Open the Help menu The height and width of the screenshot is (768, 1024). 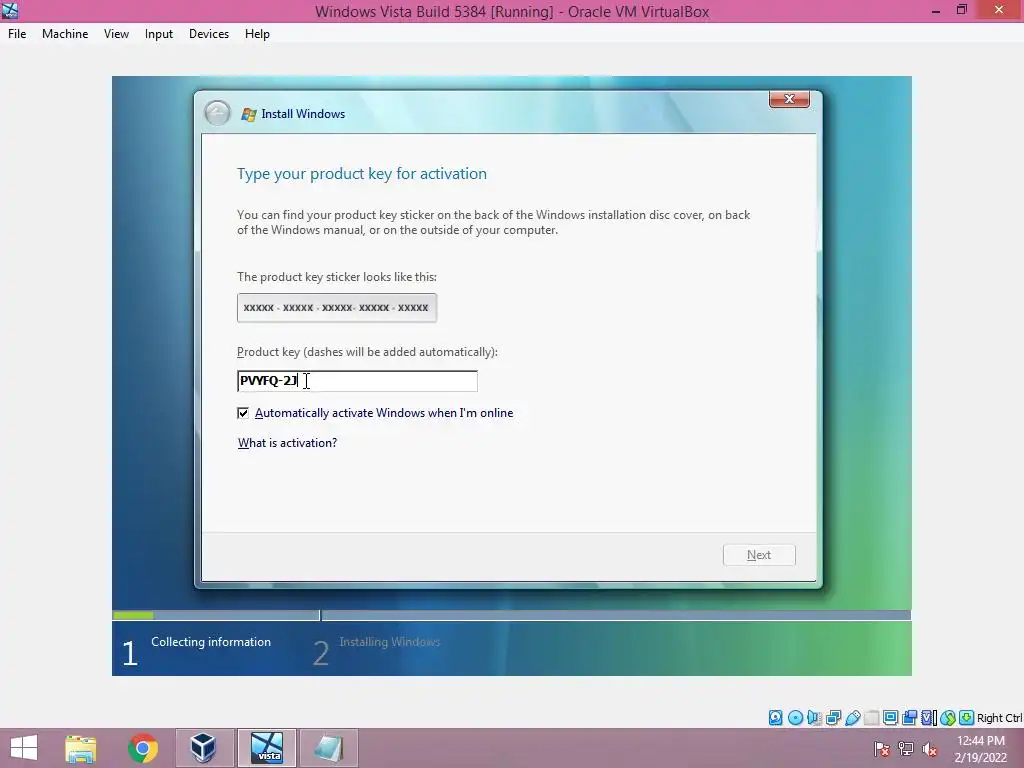click(x=257, y=34)
